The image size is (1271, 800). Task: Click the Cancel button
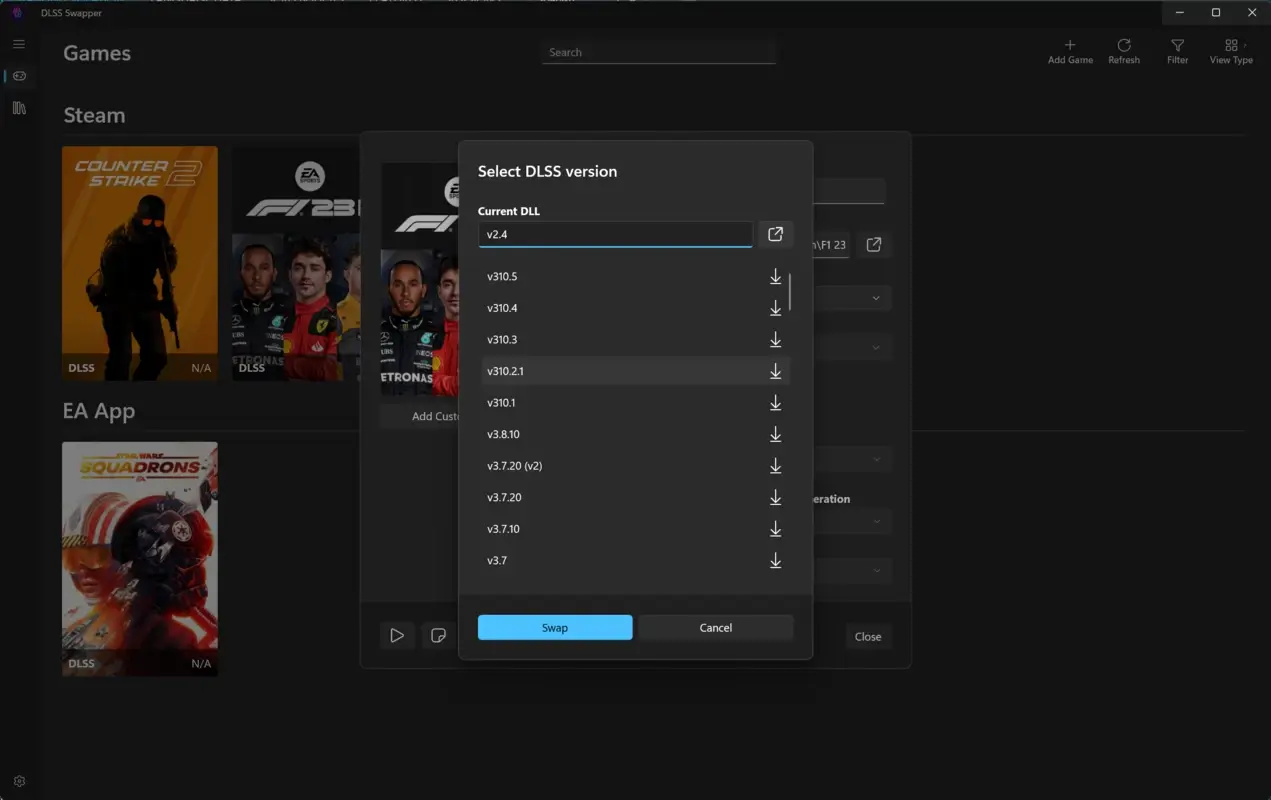(x=716, y=627)
